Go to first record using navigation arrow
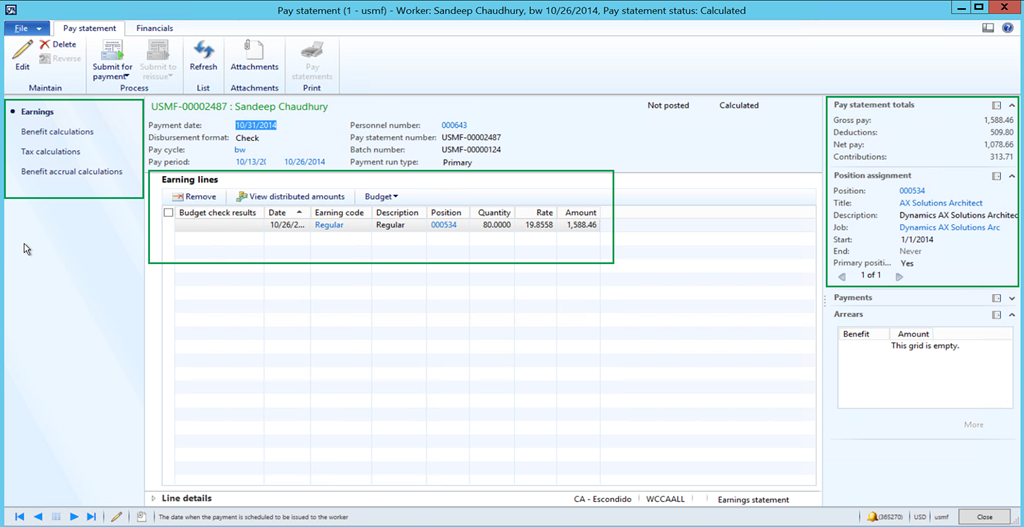The width and height of the screenshot is (1024, 527). (x=21, y=516)
